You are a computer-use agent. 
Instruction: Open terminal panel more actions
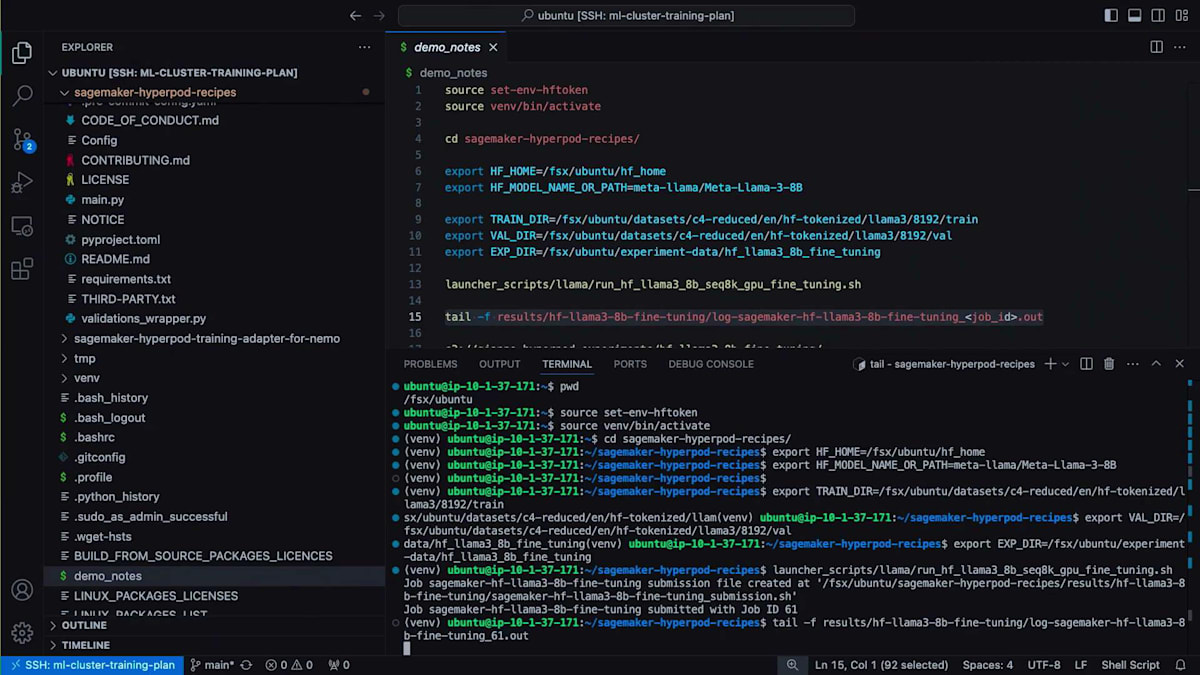[1131, 364]
